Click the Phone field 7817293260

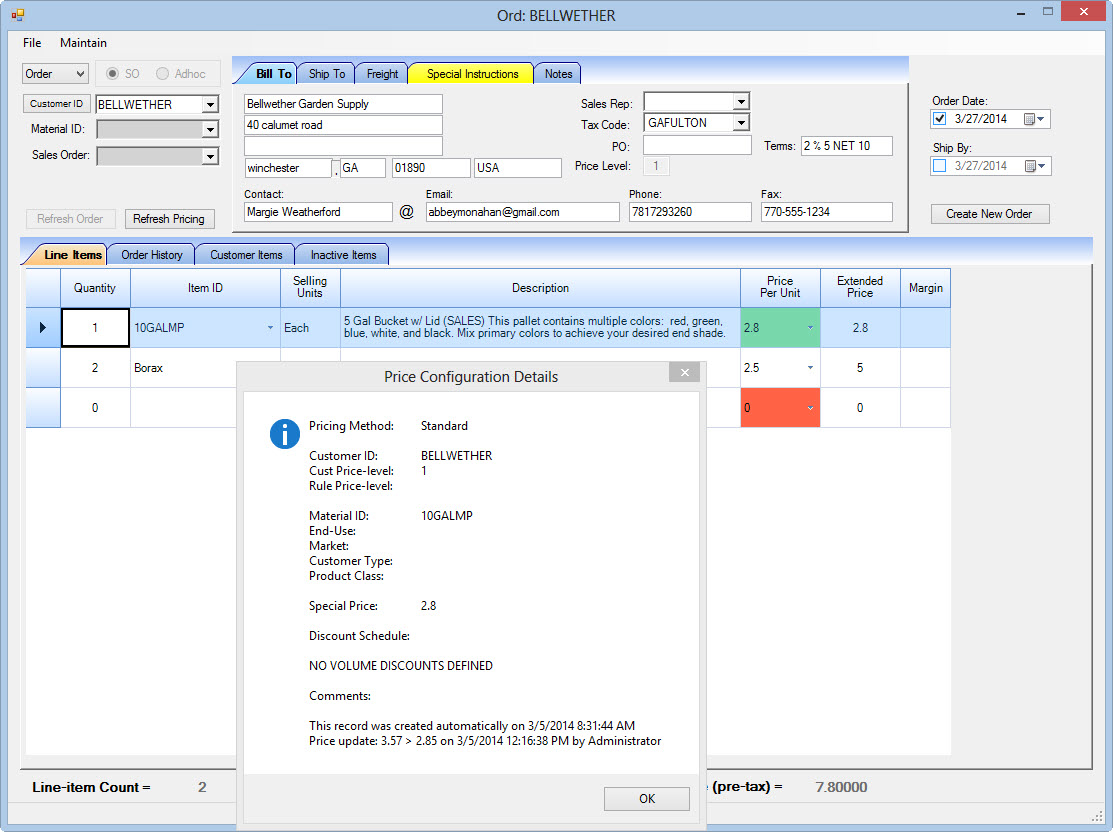690,212
